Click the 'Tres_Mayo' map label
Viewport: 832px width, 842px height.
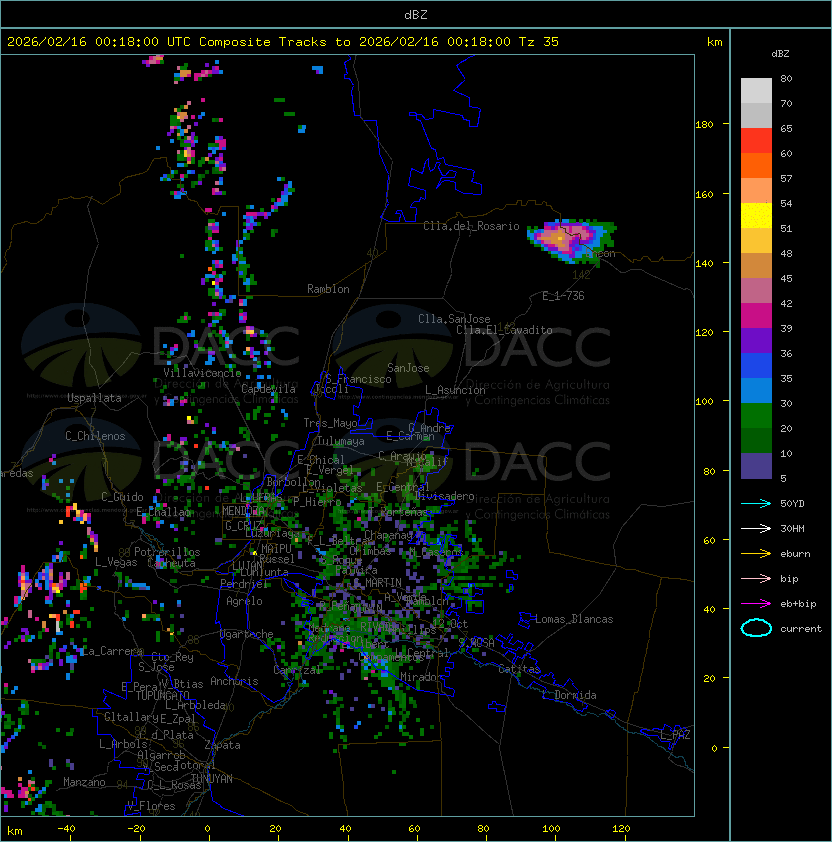pos(330,423)
